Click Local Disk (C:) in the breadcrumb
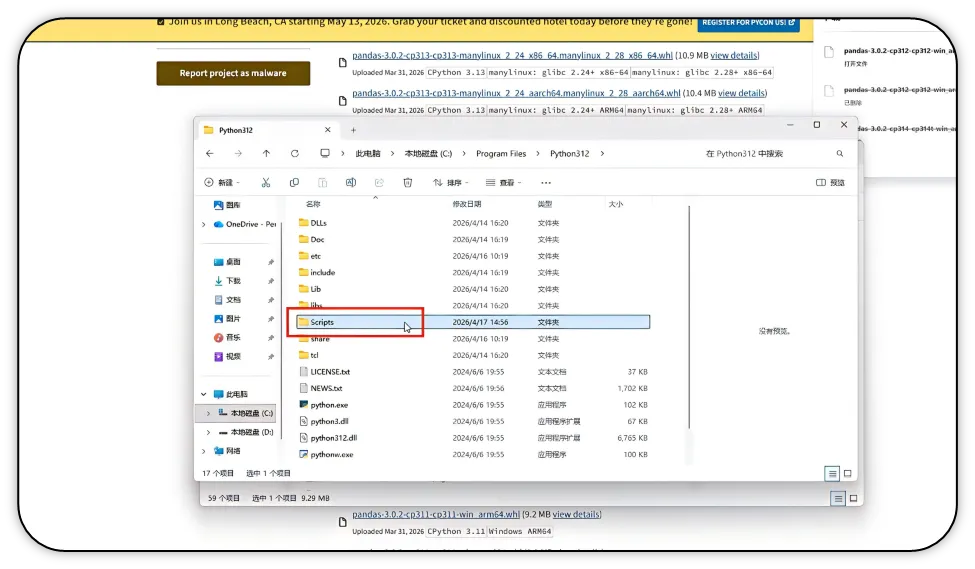This screenshot has height=569, width=975. [x=428, y=154]
